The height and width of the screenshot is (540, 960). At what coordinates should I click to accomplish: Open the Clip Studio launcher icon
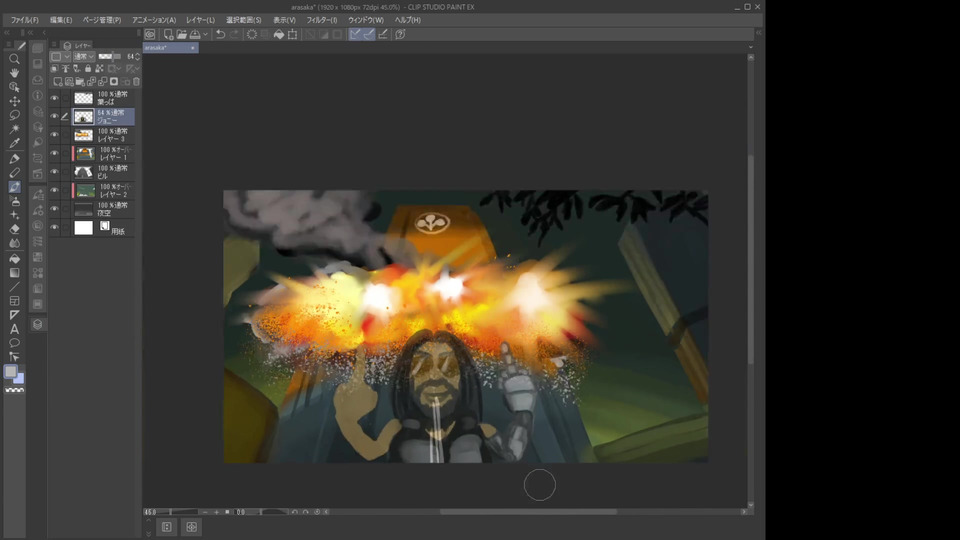[150, 34]
